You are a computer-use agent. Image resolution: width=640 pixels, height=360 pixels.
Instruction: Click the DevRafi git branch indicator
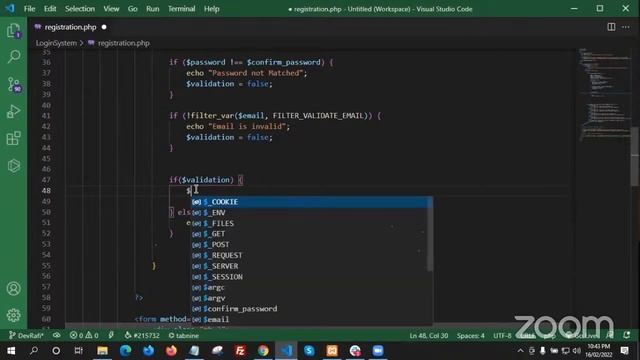[x=26, y=336]
